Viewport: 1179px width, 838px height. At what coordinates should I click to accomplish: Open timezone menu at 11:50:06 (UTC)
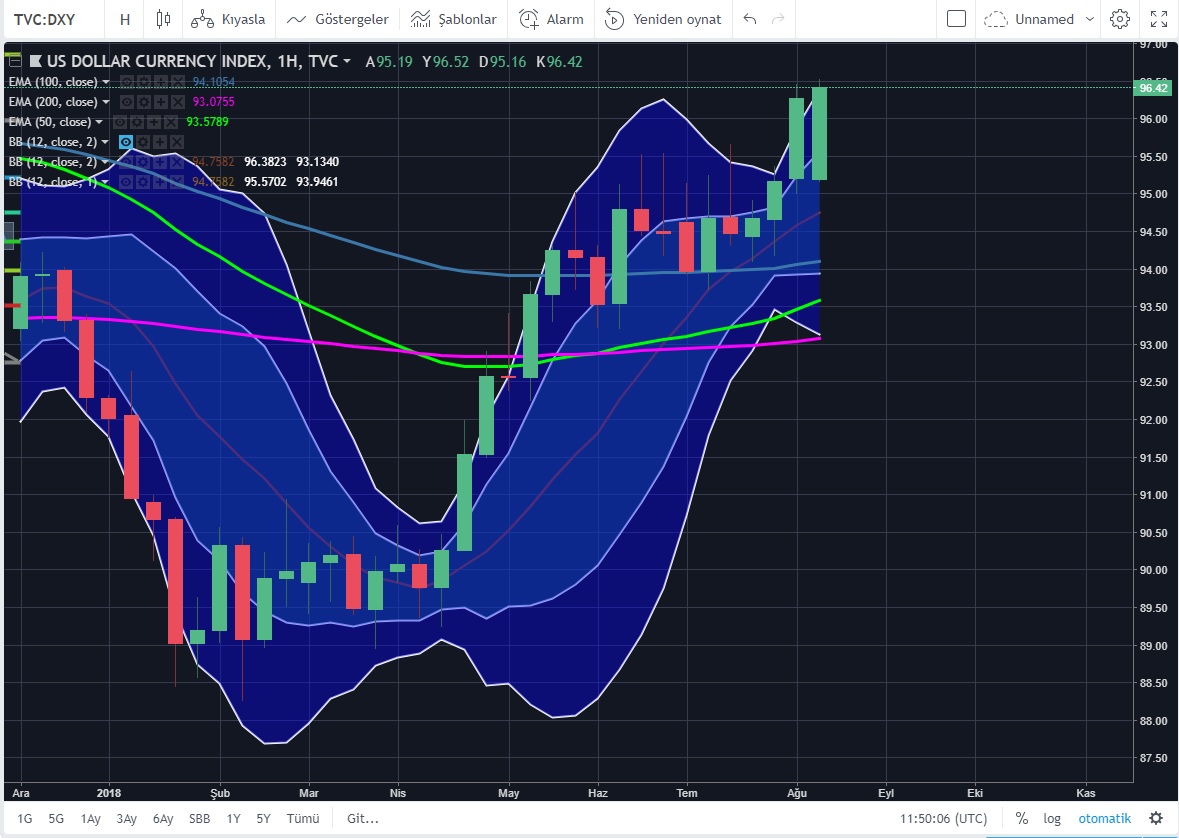point(944,818)
